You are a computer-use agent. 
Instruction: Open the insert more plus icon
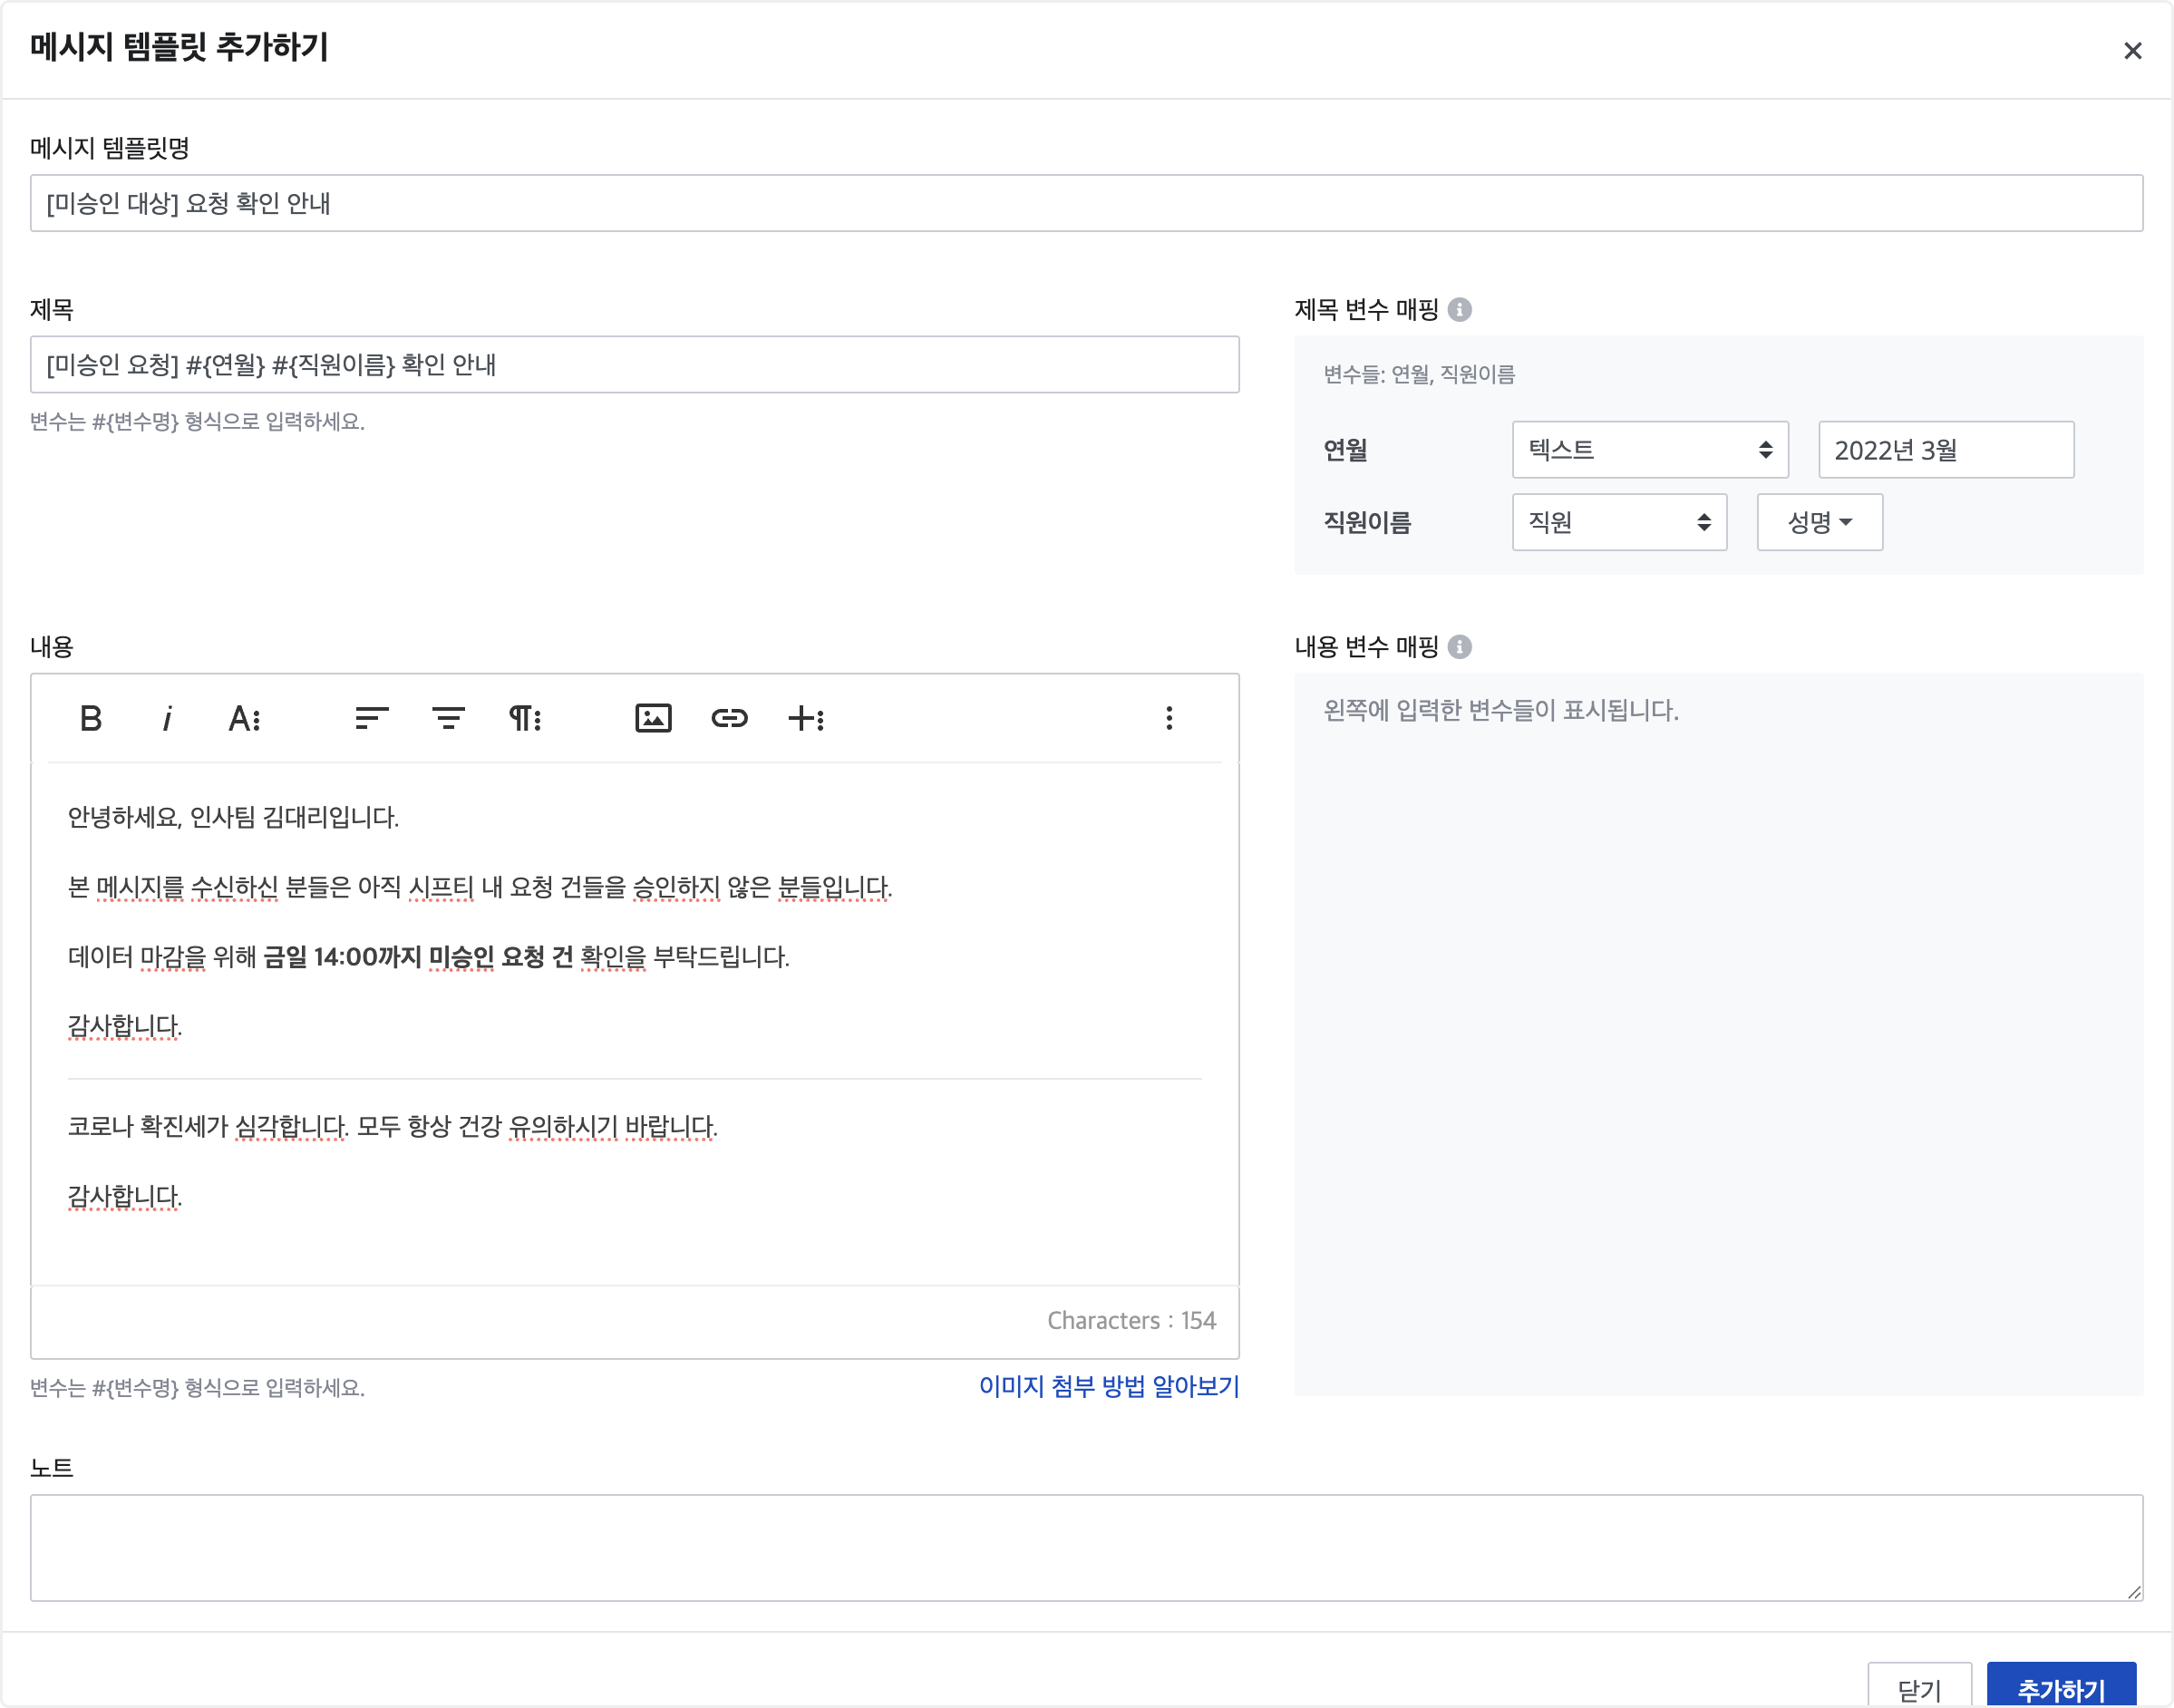806,718
